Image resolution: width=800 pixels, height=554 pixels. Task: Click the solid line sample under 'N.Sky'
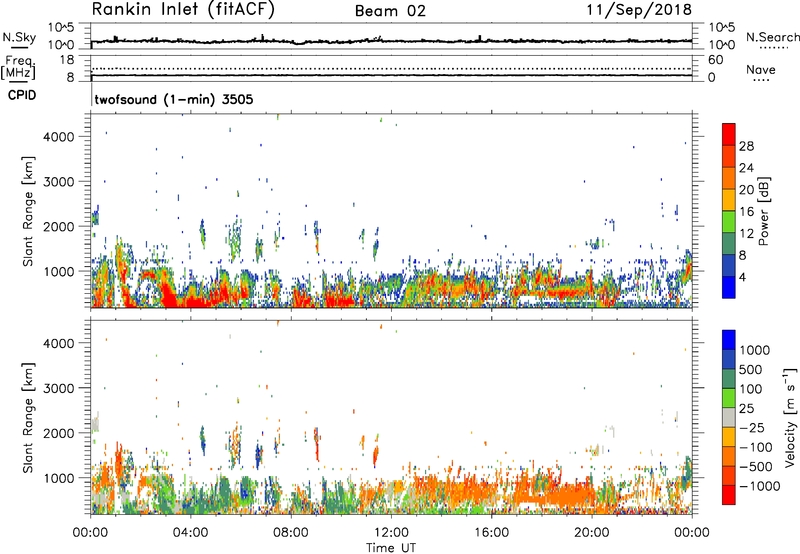[x=19, y=48]
